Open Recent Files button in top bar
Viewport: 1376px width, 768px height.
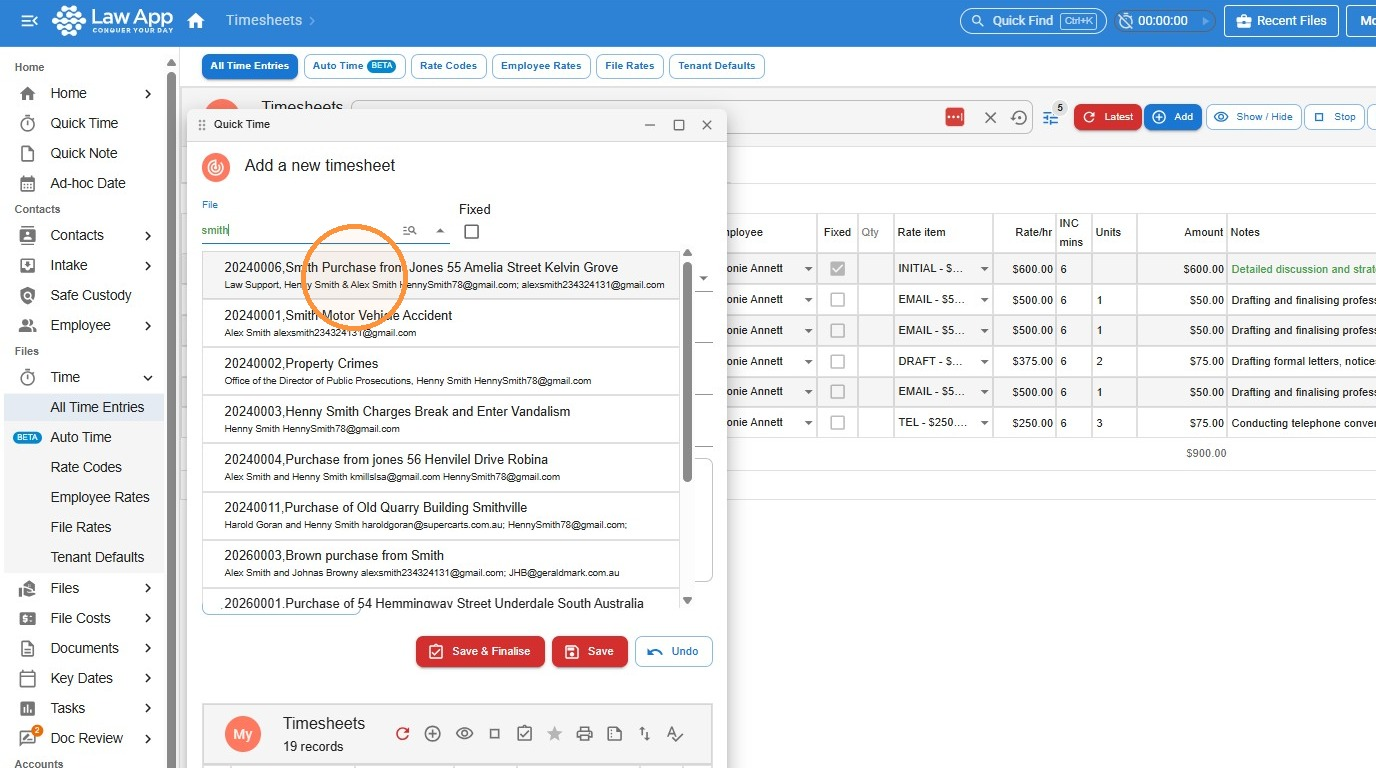[x=1281, y=20]
